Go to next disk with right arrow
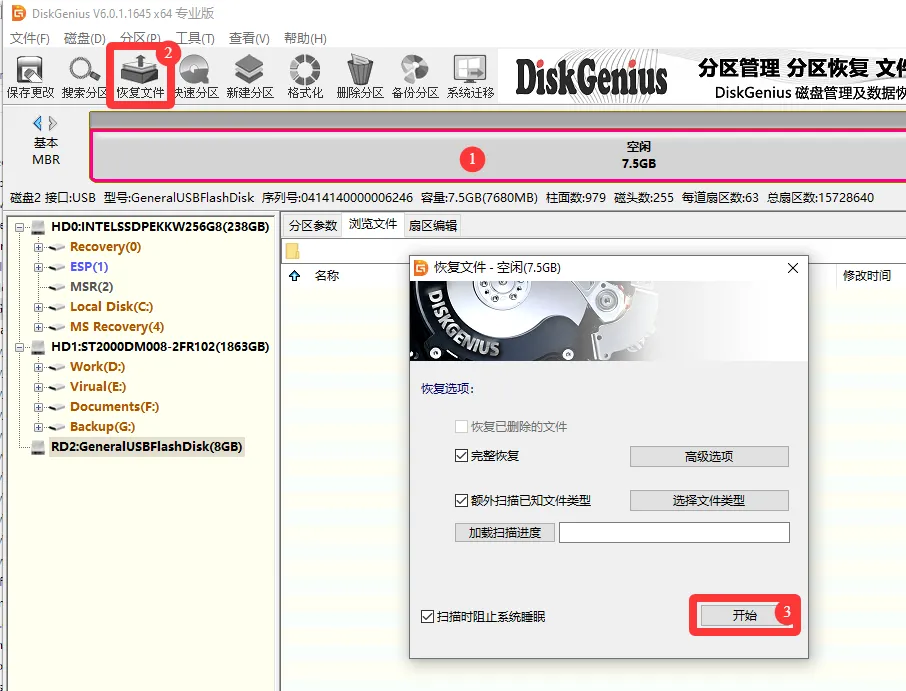The image size is (906, 691). click(x=53, y=123)
